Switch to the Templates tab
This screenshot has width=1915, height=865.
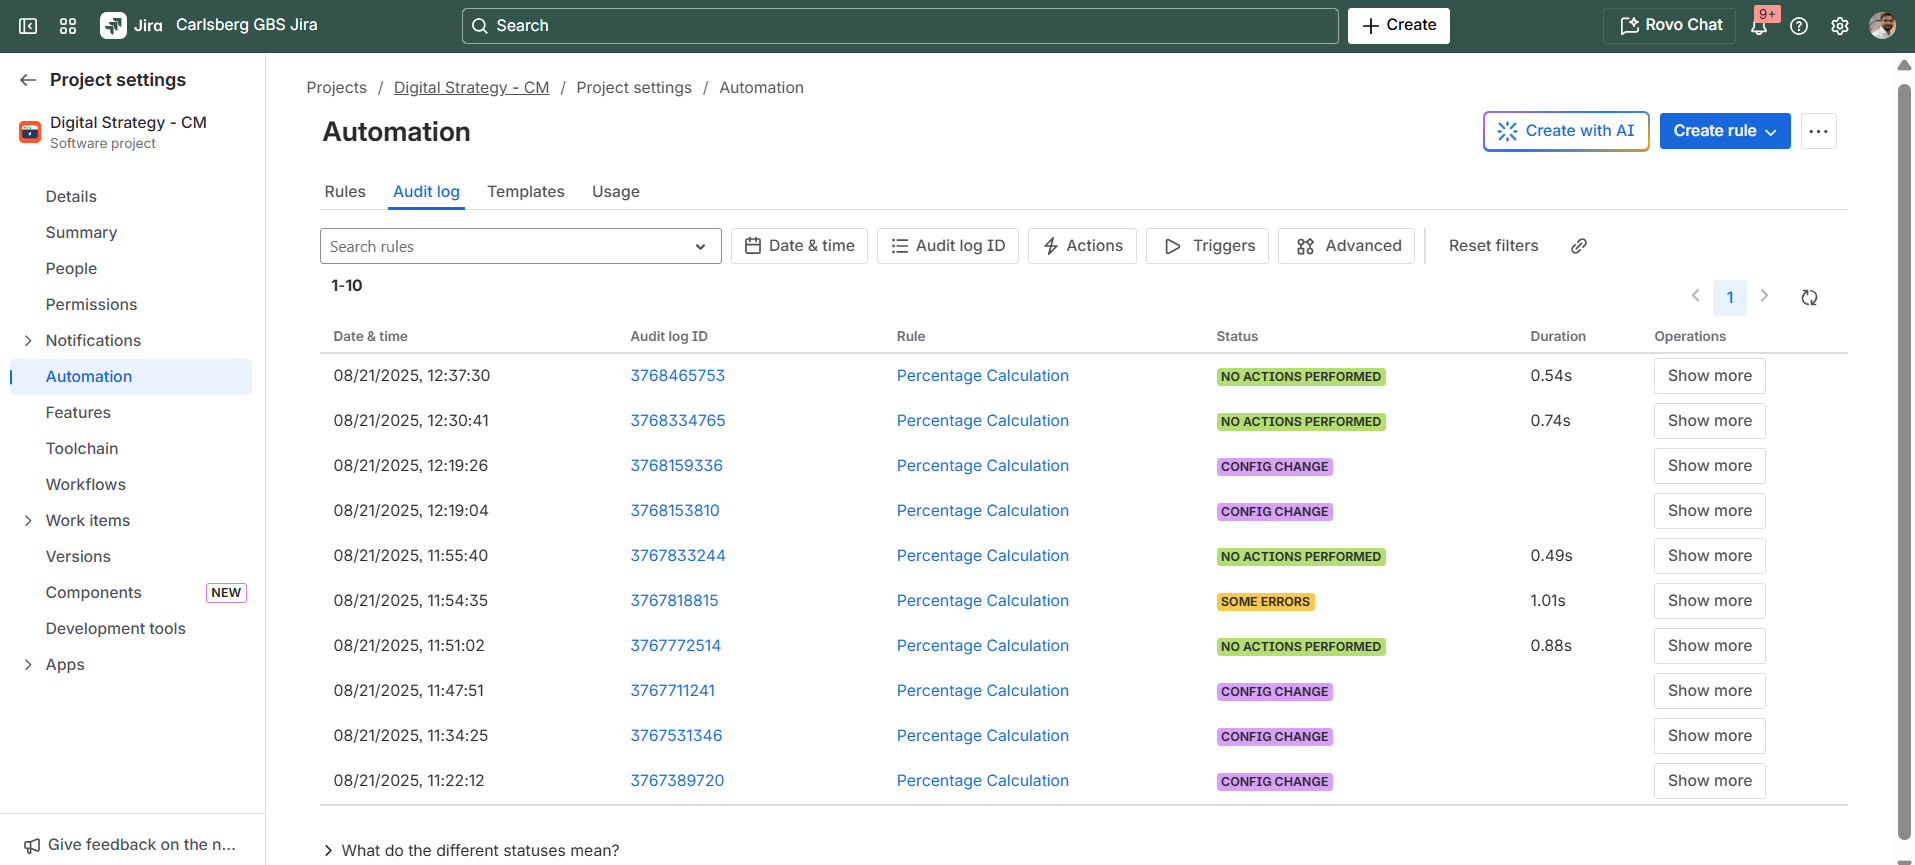pyautogui.click(x=526, y=192)
